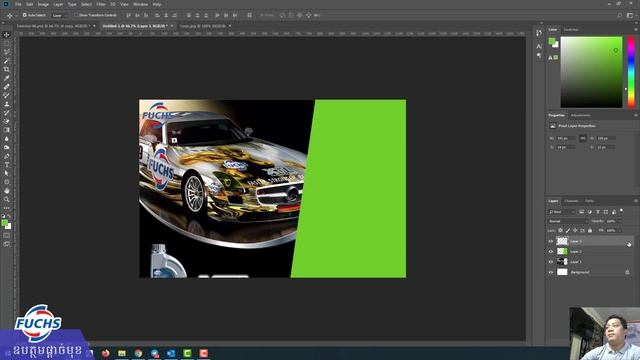The image size is (640, 360).
Task: Open the File menu
Action: pyautogui.click(x=18, y=4)
